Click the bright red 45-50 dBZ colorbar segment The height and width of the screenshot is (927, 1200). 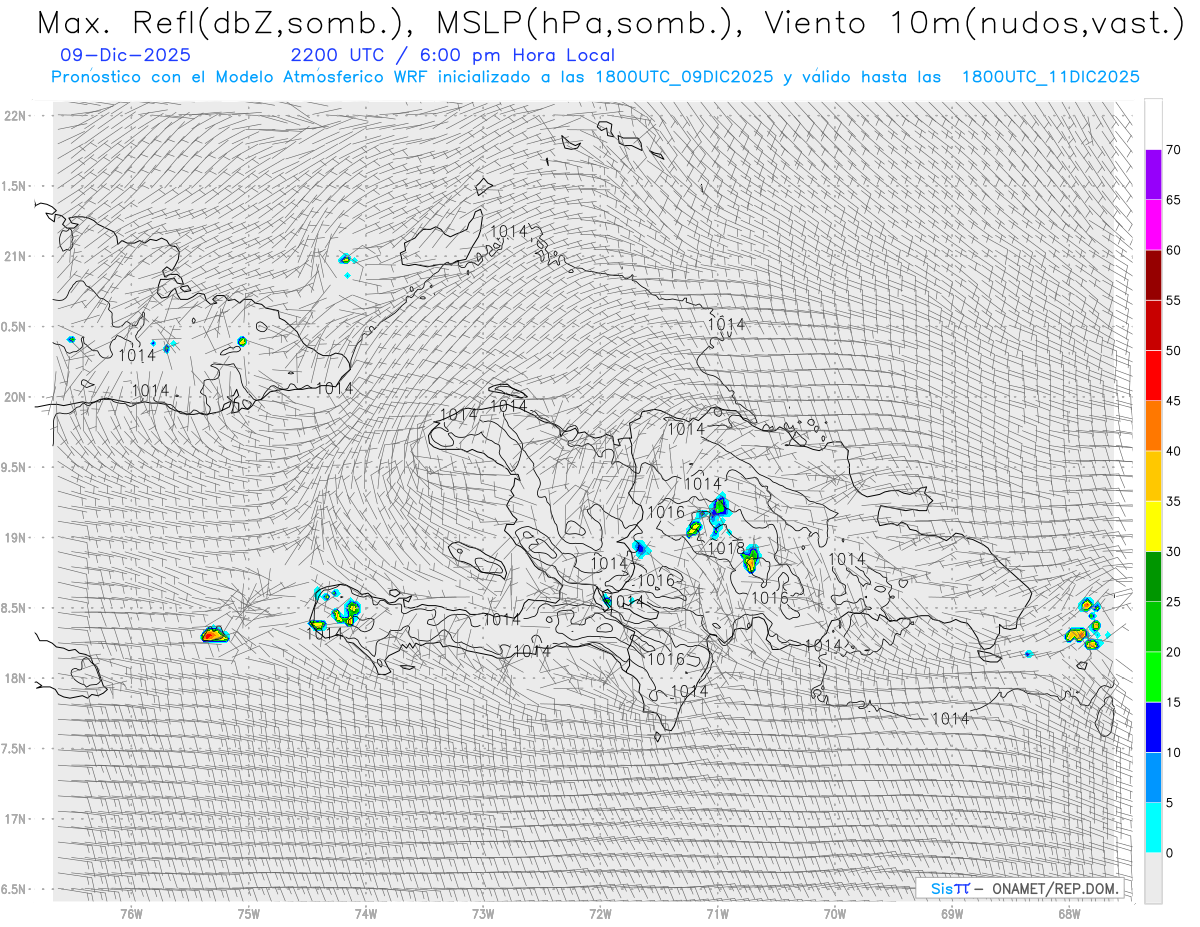coord(1153,376)
